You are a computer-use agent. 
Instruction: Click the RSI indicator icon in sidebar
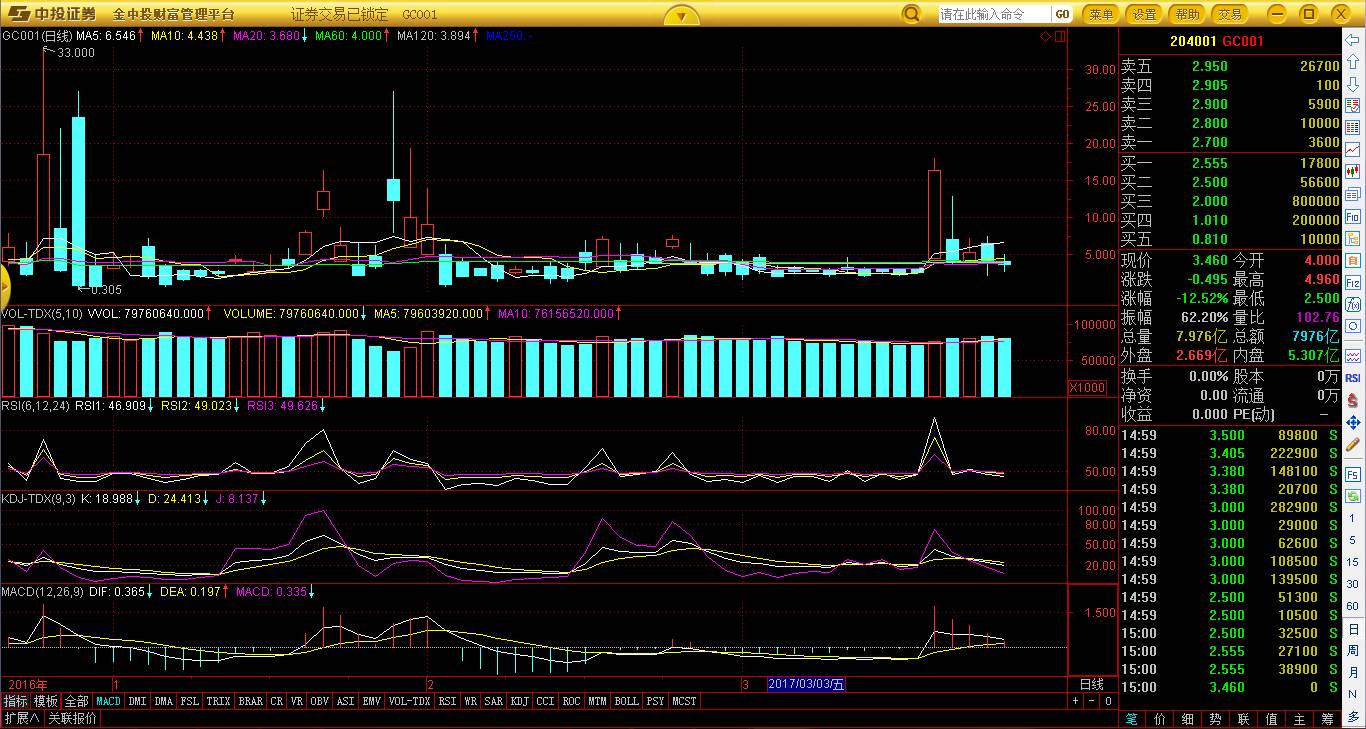coord(1353,378)
